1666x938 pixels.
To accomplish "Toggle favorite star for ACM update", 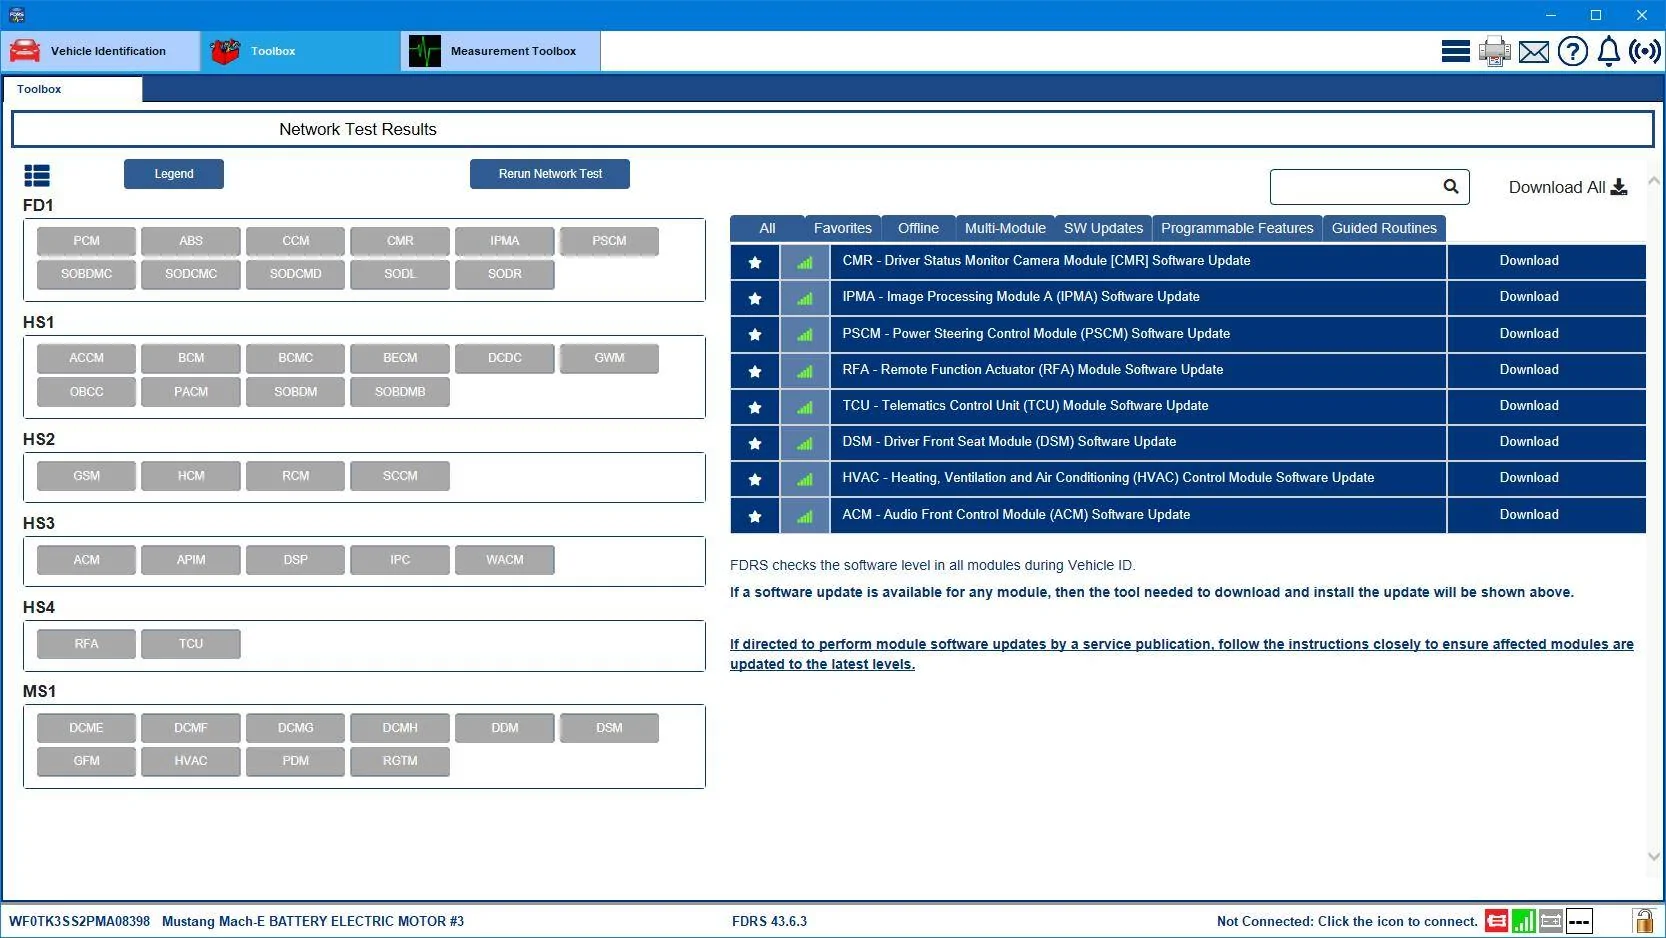I will pyautogui.click(x=755, y=516).
